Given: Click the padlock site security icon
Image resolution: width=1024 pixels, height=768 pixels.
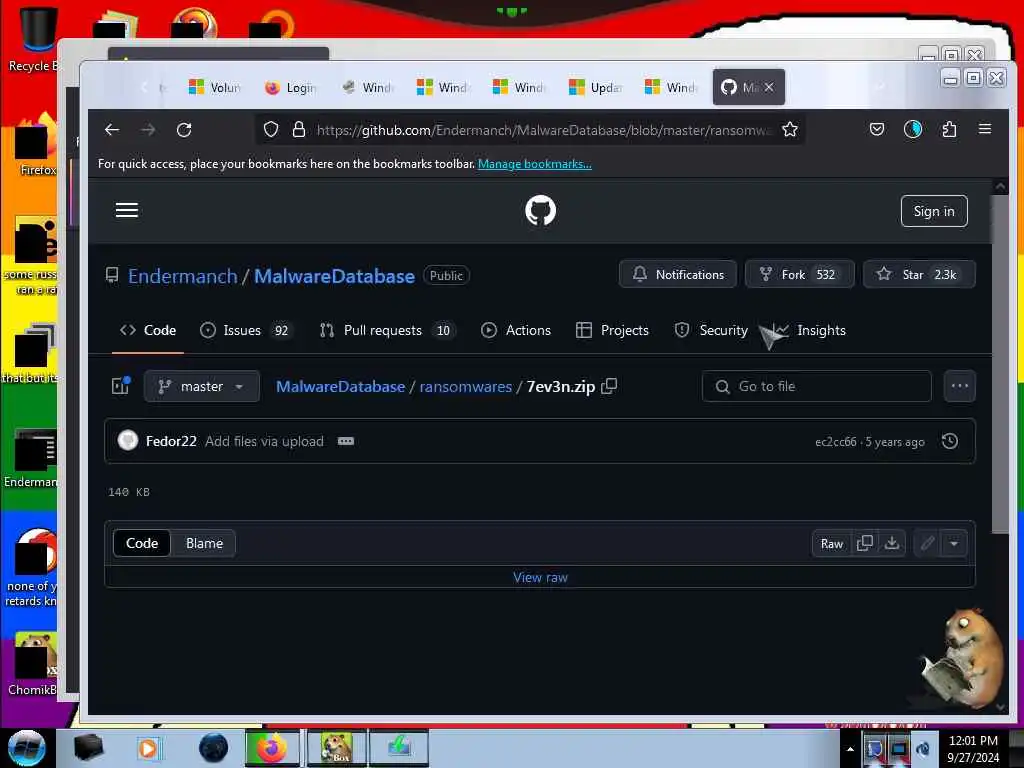Looking at the screenshot, I should (x=299, y=129).
